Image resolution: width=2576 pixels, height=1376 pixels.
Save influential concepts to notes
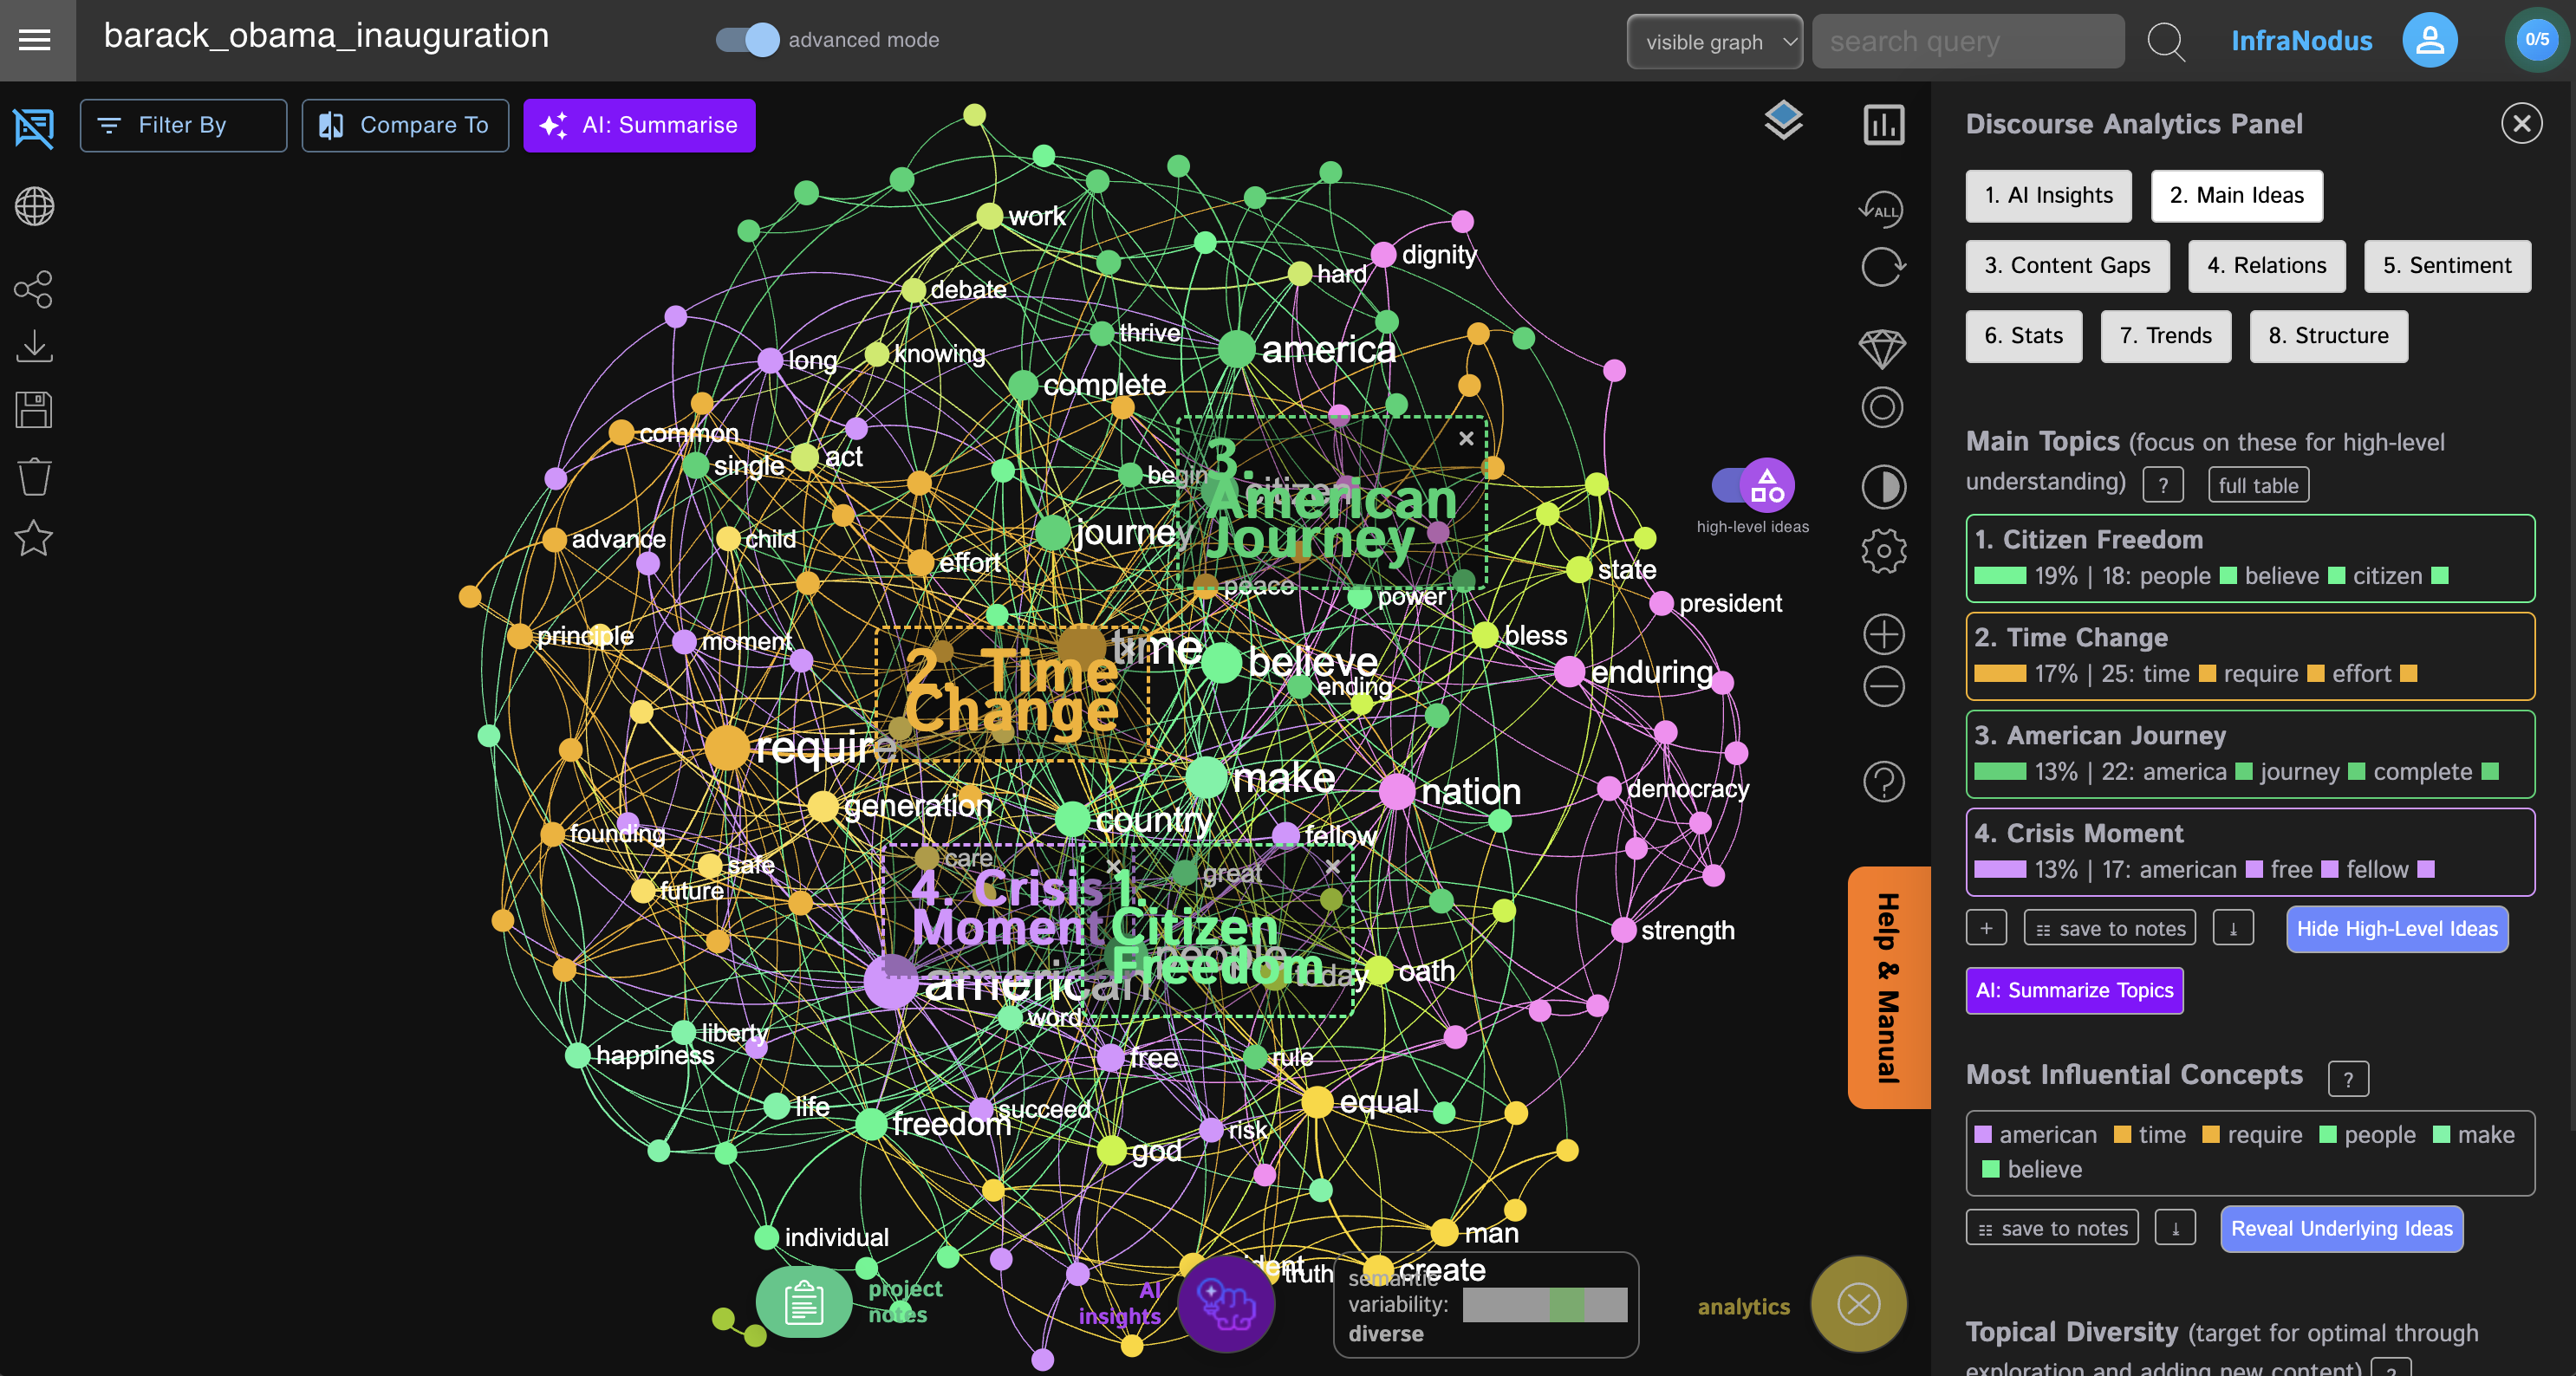[2052, 1228]
